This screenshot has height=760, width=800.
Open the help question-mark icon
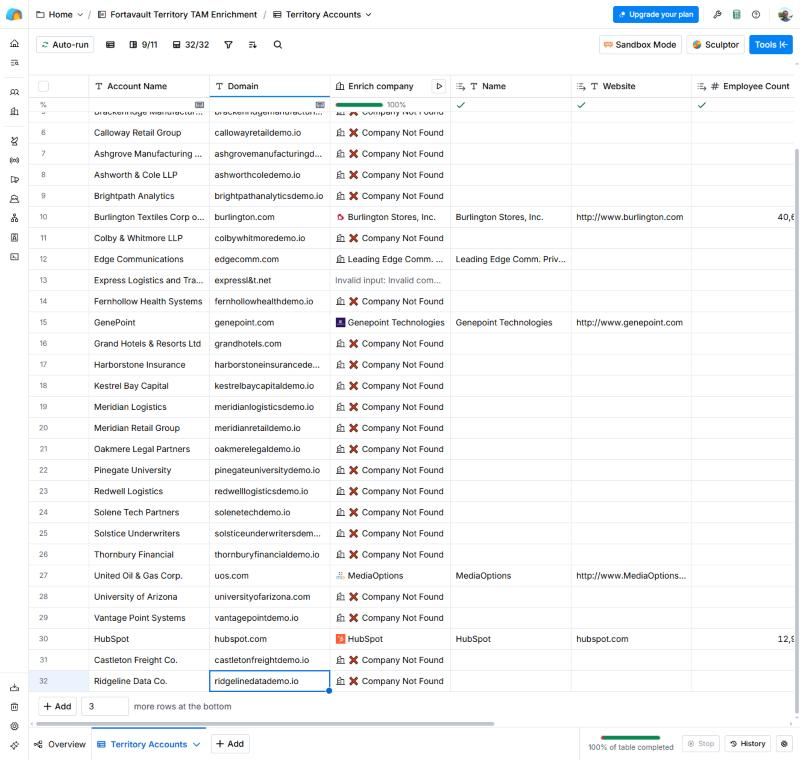pos(756,14)
